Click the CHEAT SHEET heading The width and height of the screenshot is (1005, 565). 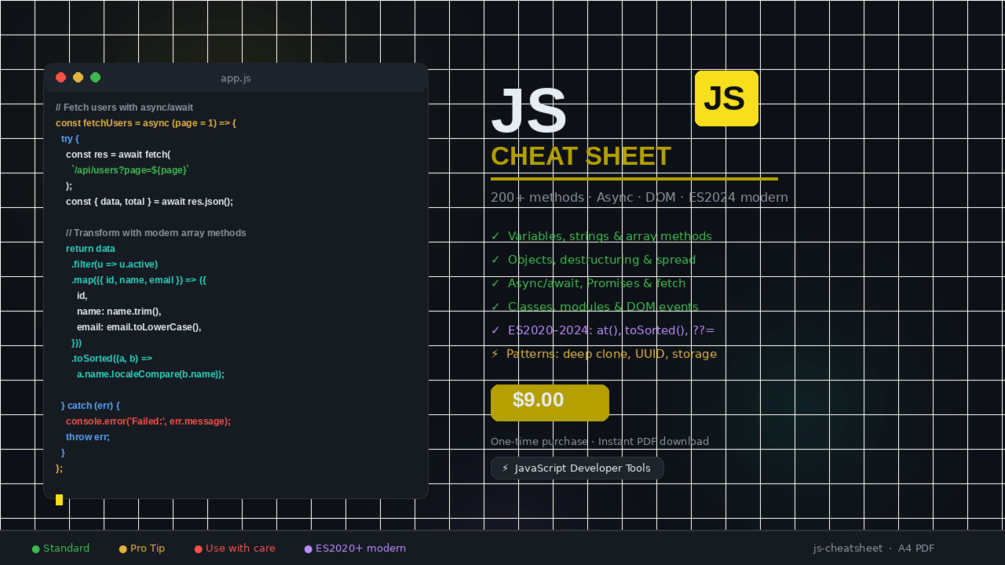click(x=581, y=156)
